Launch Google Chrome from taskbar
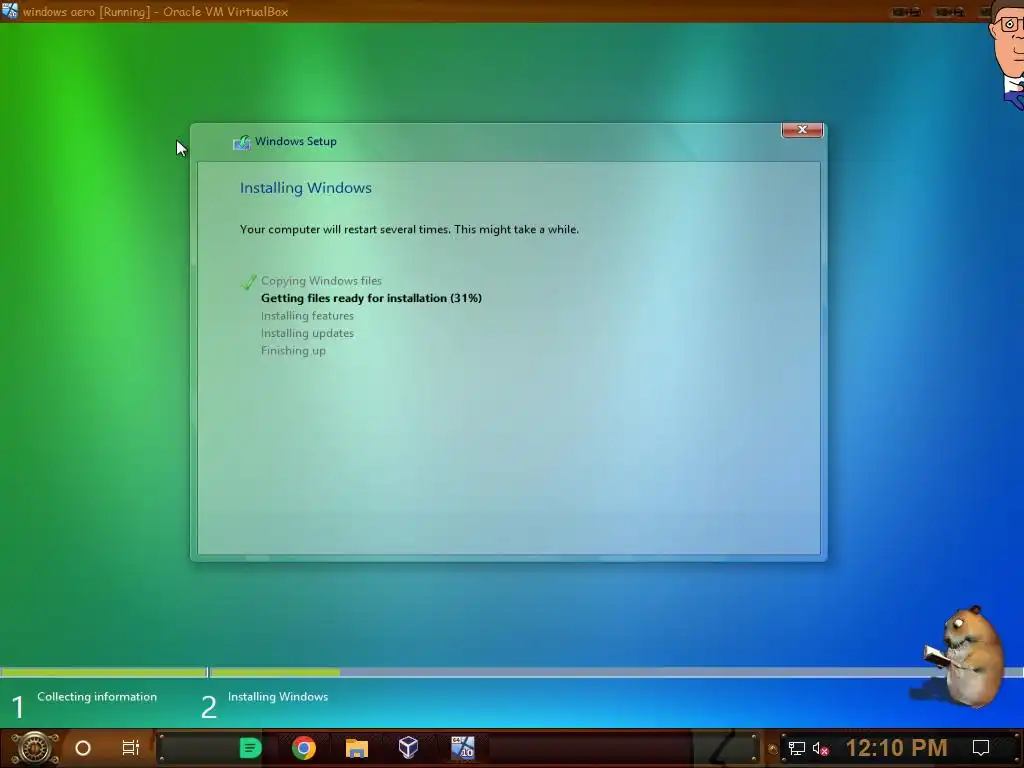 [304, 748]
